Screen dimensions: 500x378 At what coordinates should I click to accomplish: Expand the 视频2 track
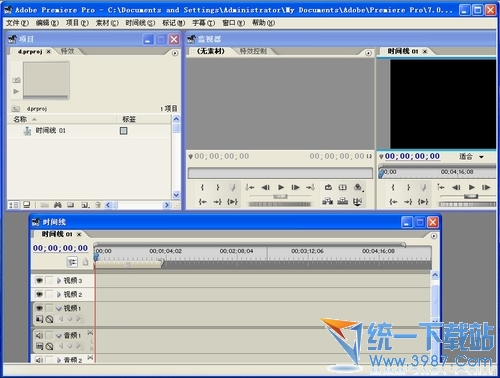[59, 294]
